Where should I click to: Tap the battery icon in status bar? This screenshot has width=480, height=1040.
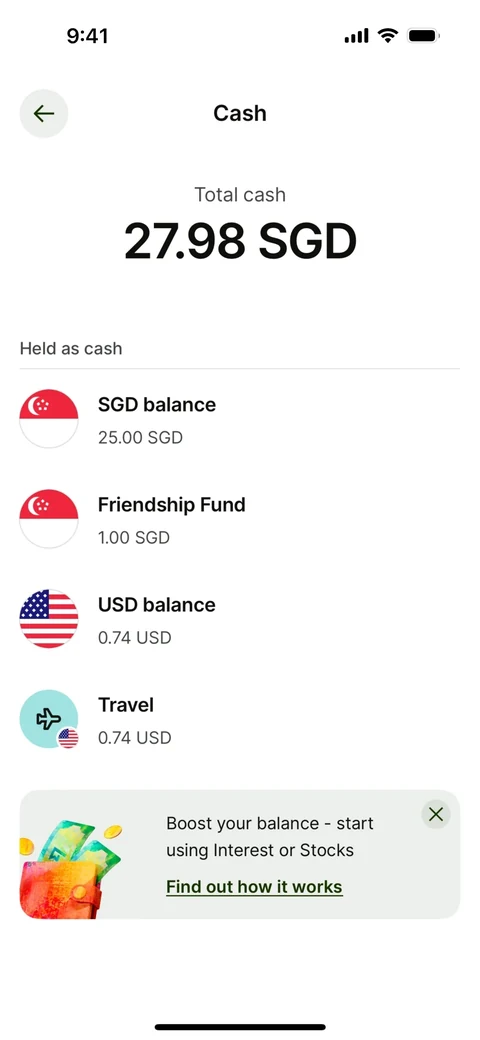[x=424, y=35]
